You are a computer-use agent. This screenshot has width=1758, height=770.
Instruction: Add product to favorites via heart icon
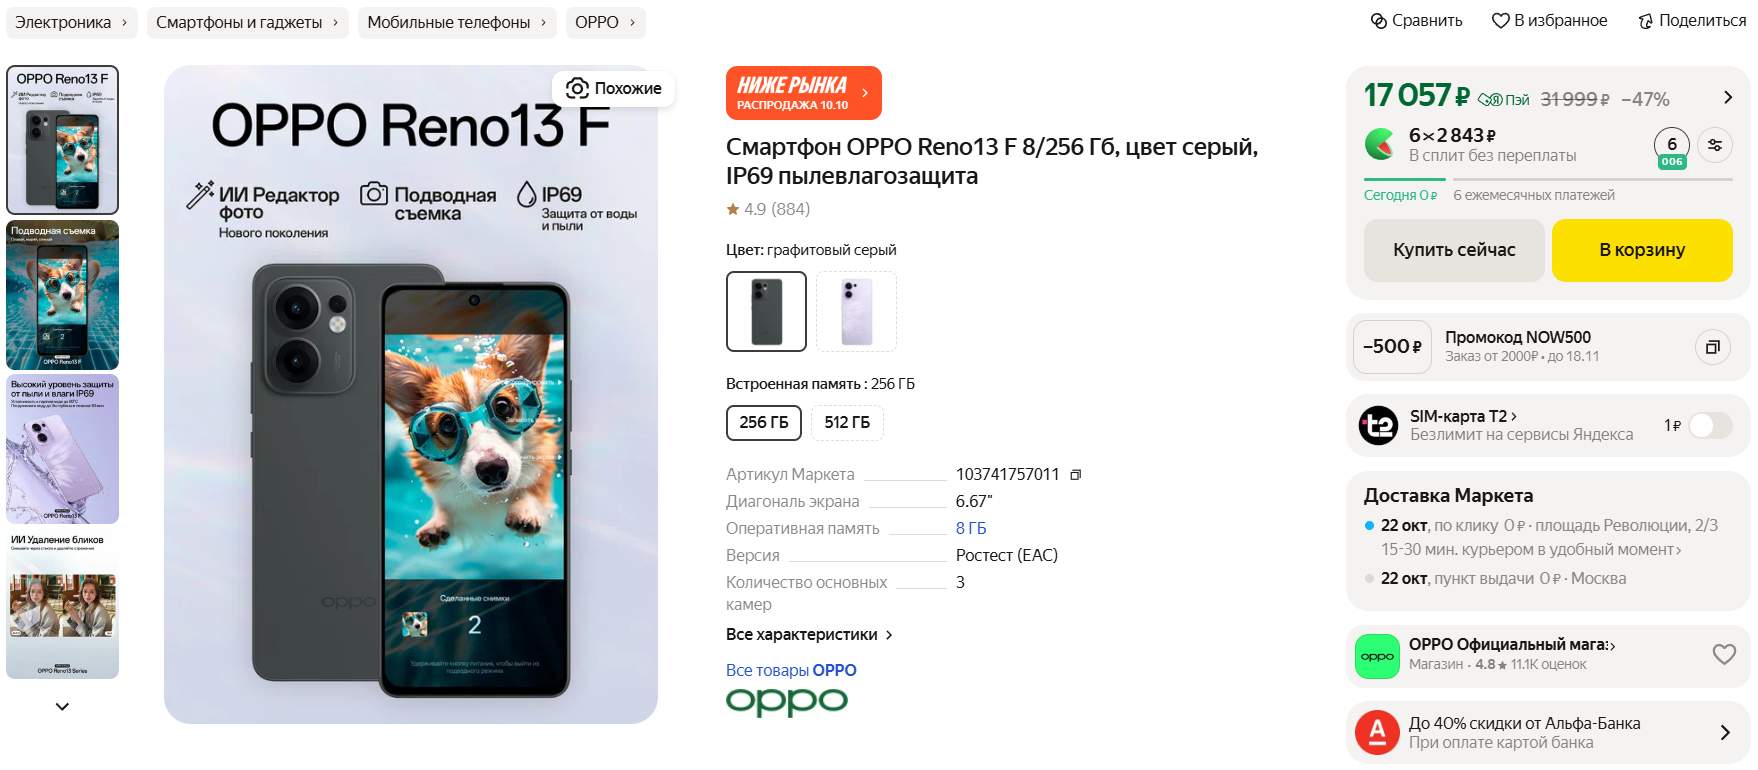click(x=1500, y=21)
